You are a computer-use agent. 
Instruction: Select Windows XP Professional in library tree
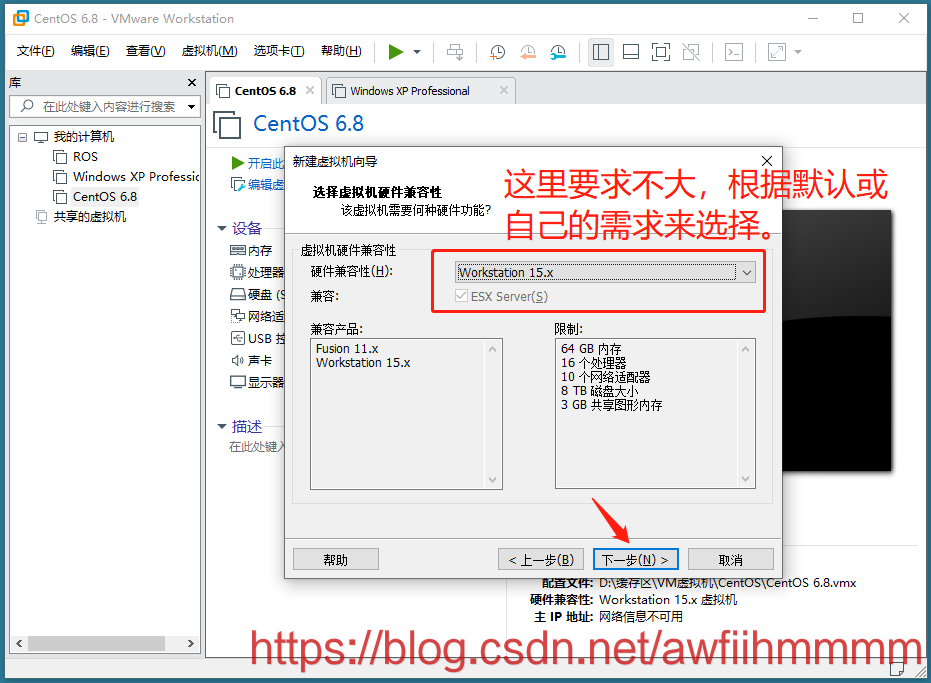135,176
